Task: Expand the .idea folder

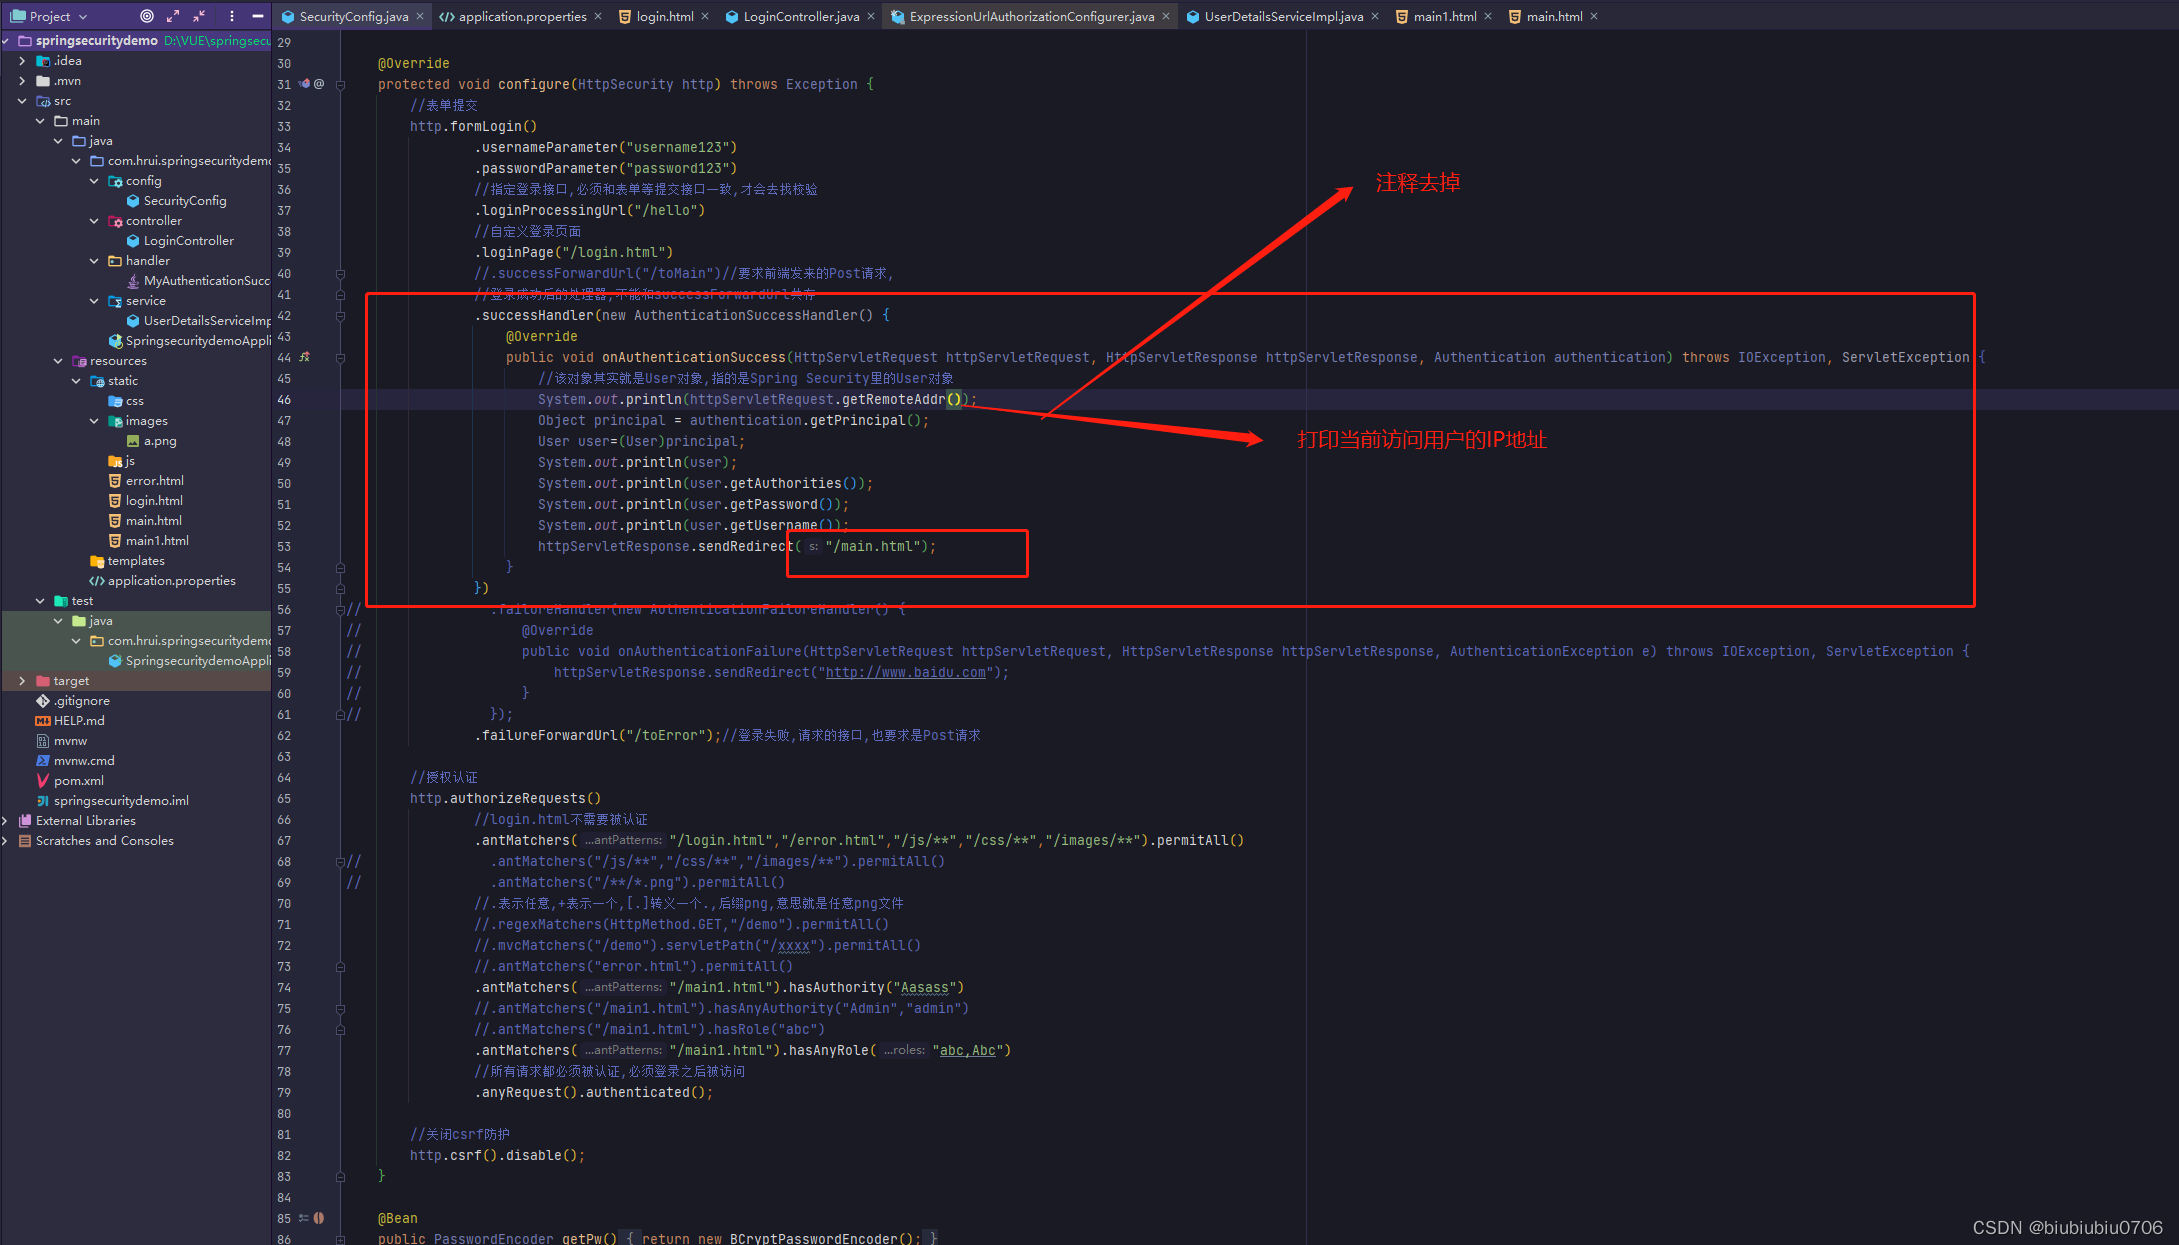Action: click(22, 61)
